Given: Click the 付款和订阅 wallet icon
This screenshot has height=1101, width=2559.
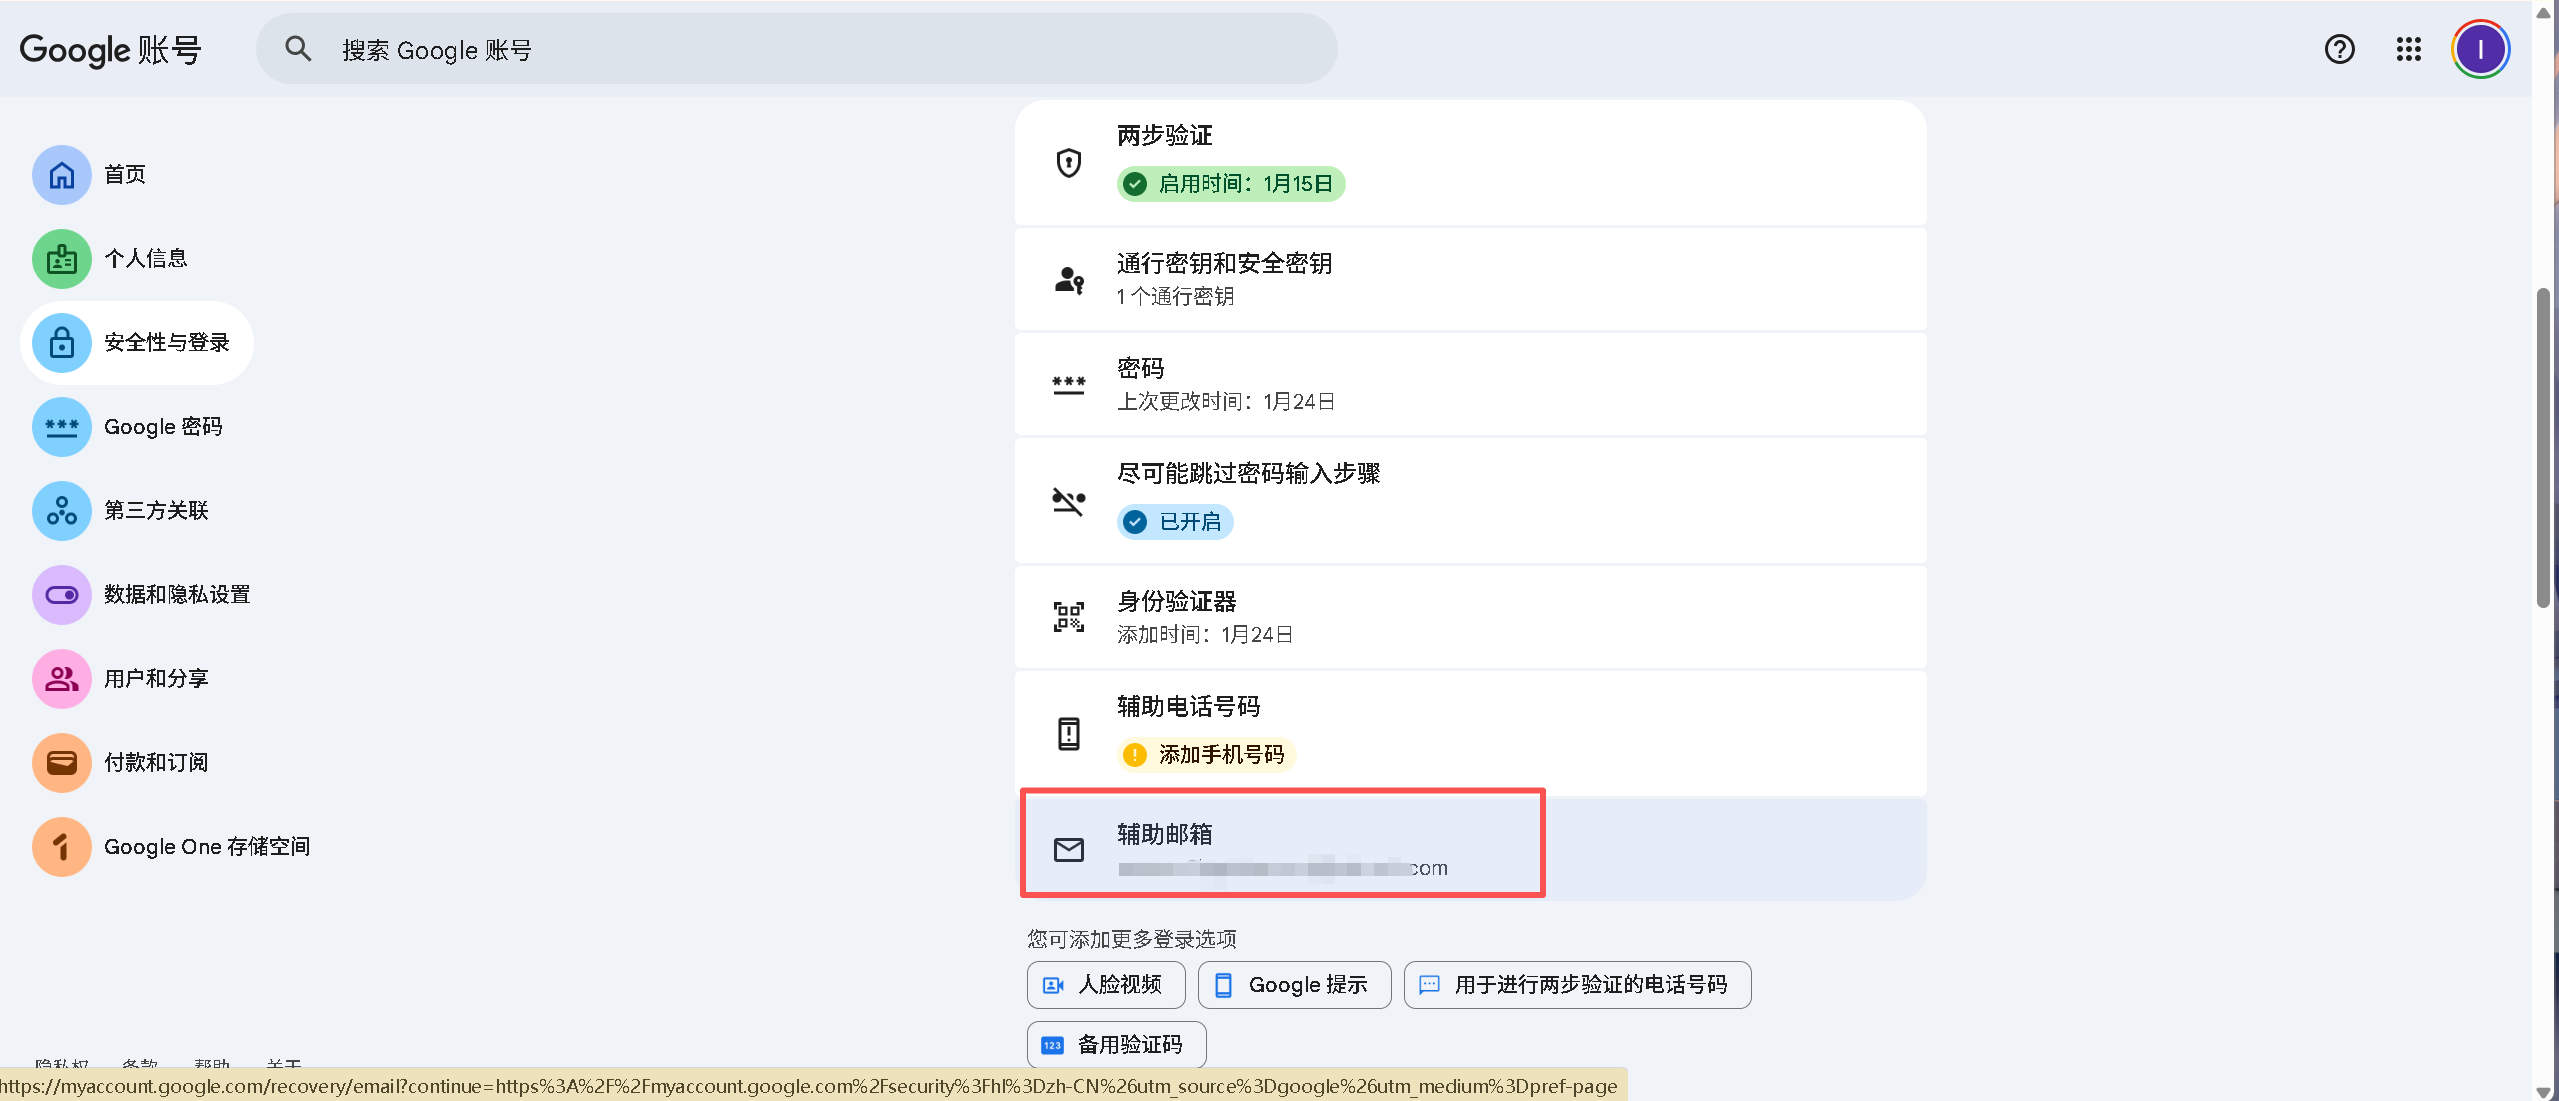Looking at the screenshot, I should click(x=61, y=762).
